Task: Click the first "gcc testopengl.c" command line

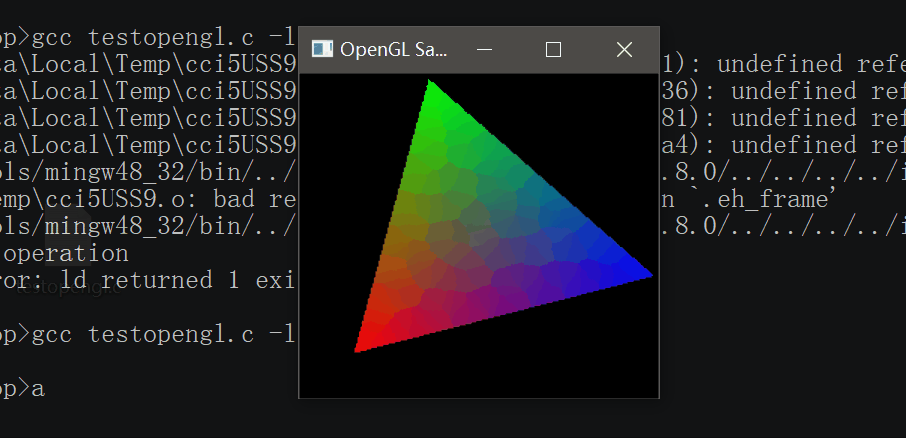Action: click(160, 38)
